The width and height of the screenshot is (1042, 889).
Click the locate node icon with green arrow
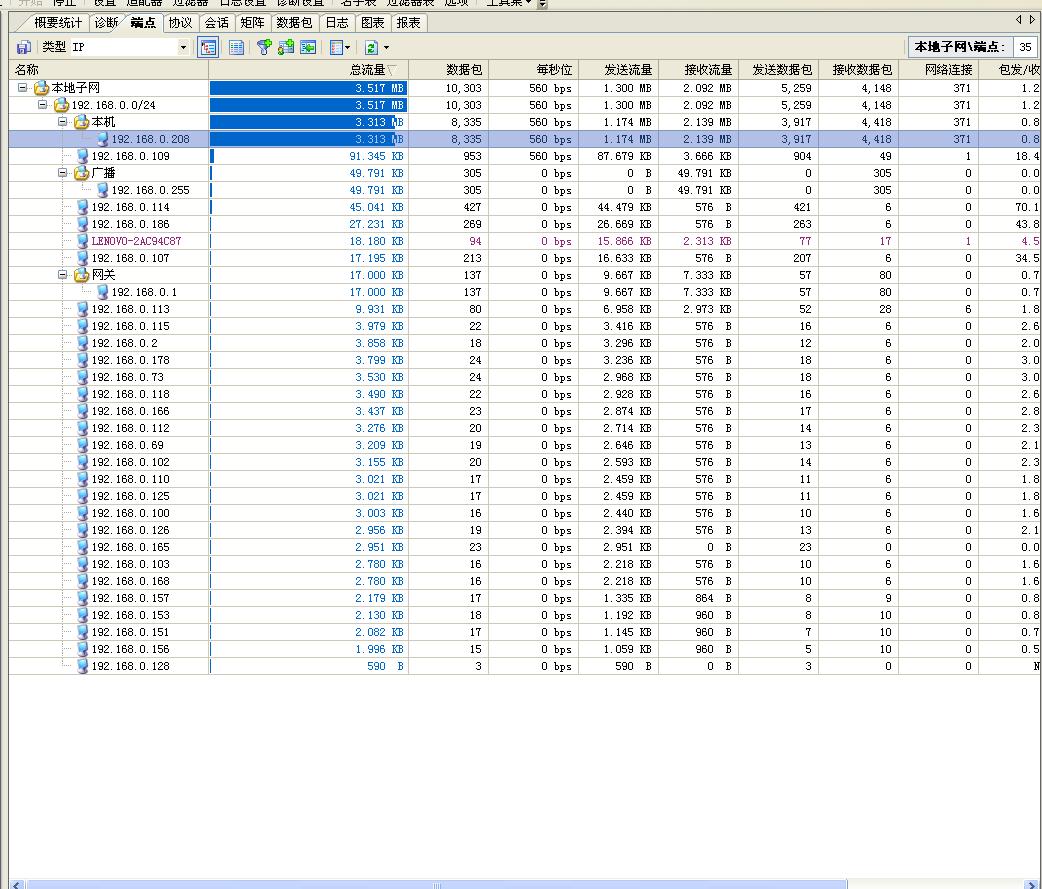point(308,47)
